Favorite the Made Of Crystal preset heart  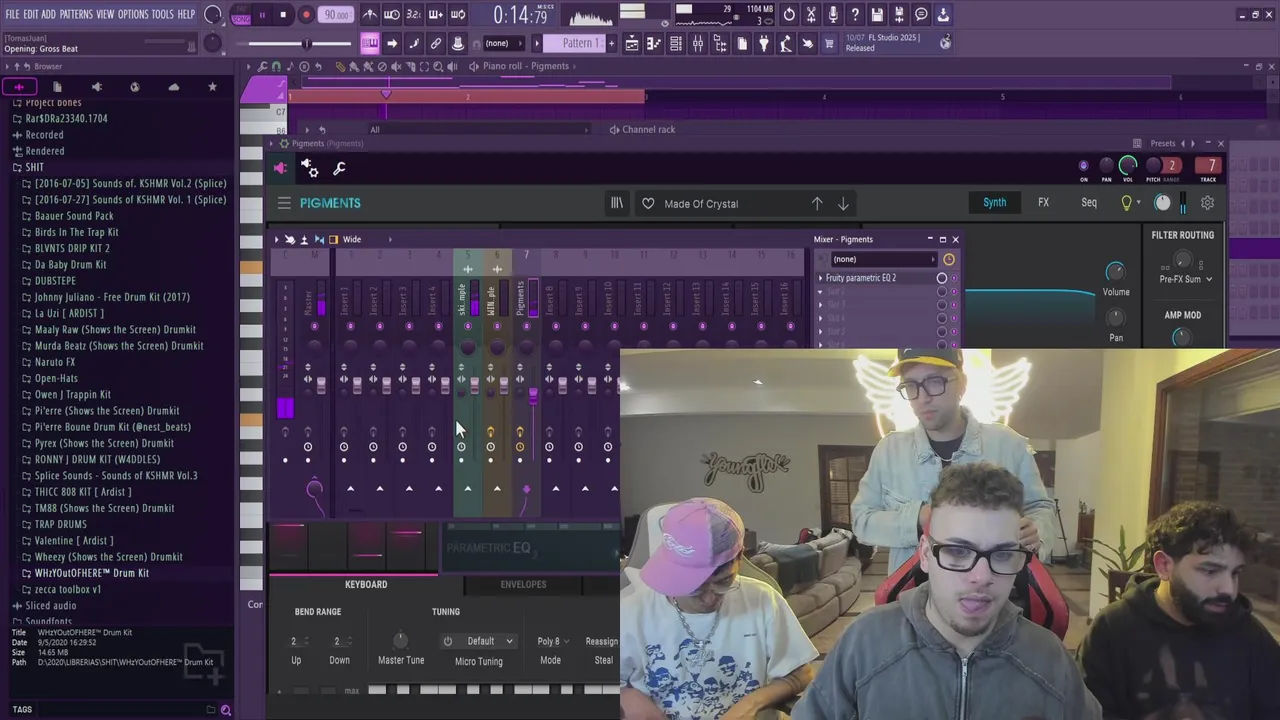coord(648,204)
